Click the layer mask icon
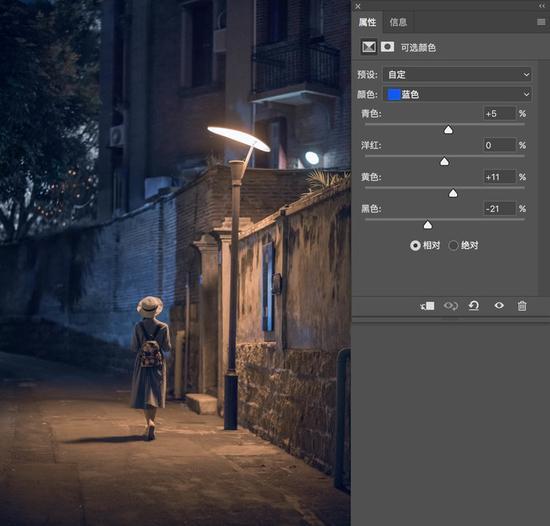550x526 pixels. pyautogui.click(x=388, y=47)
